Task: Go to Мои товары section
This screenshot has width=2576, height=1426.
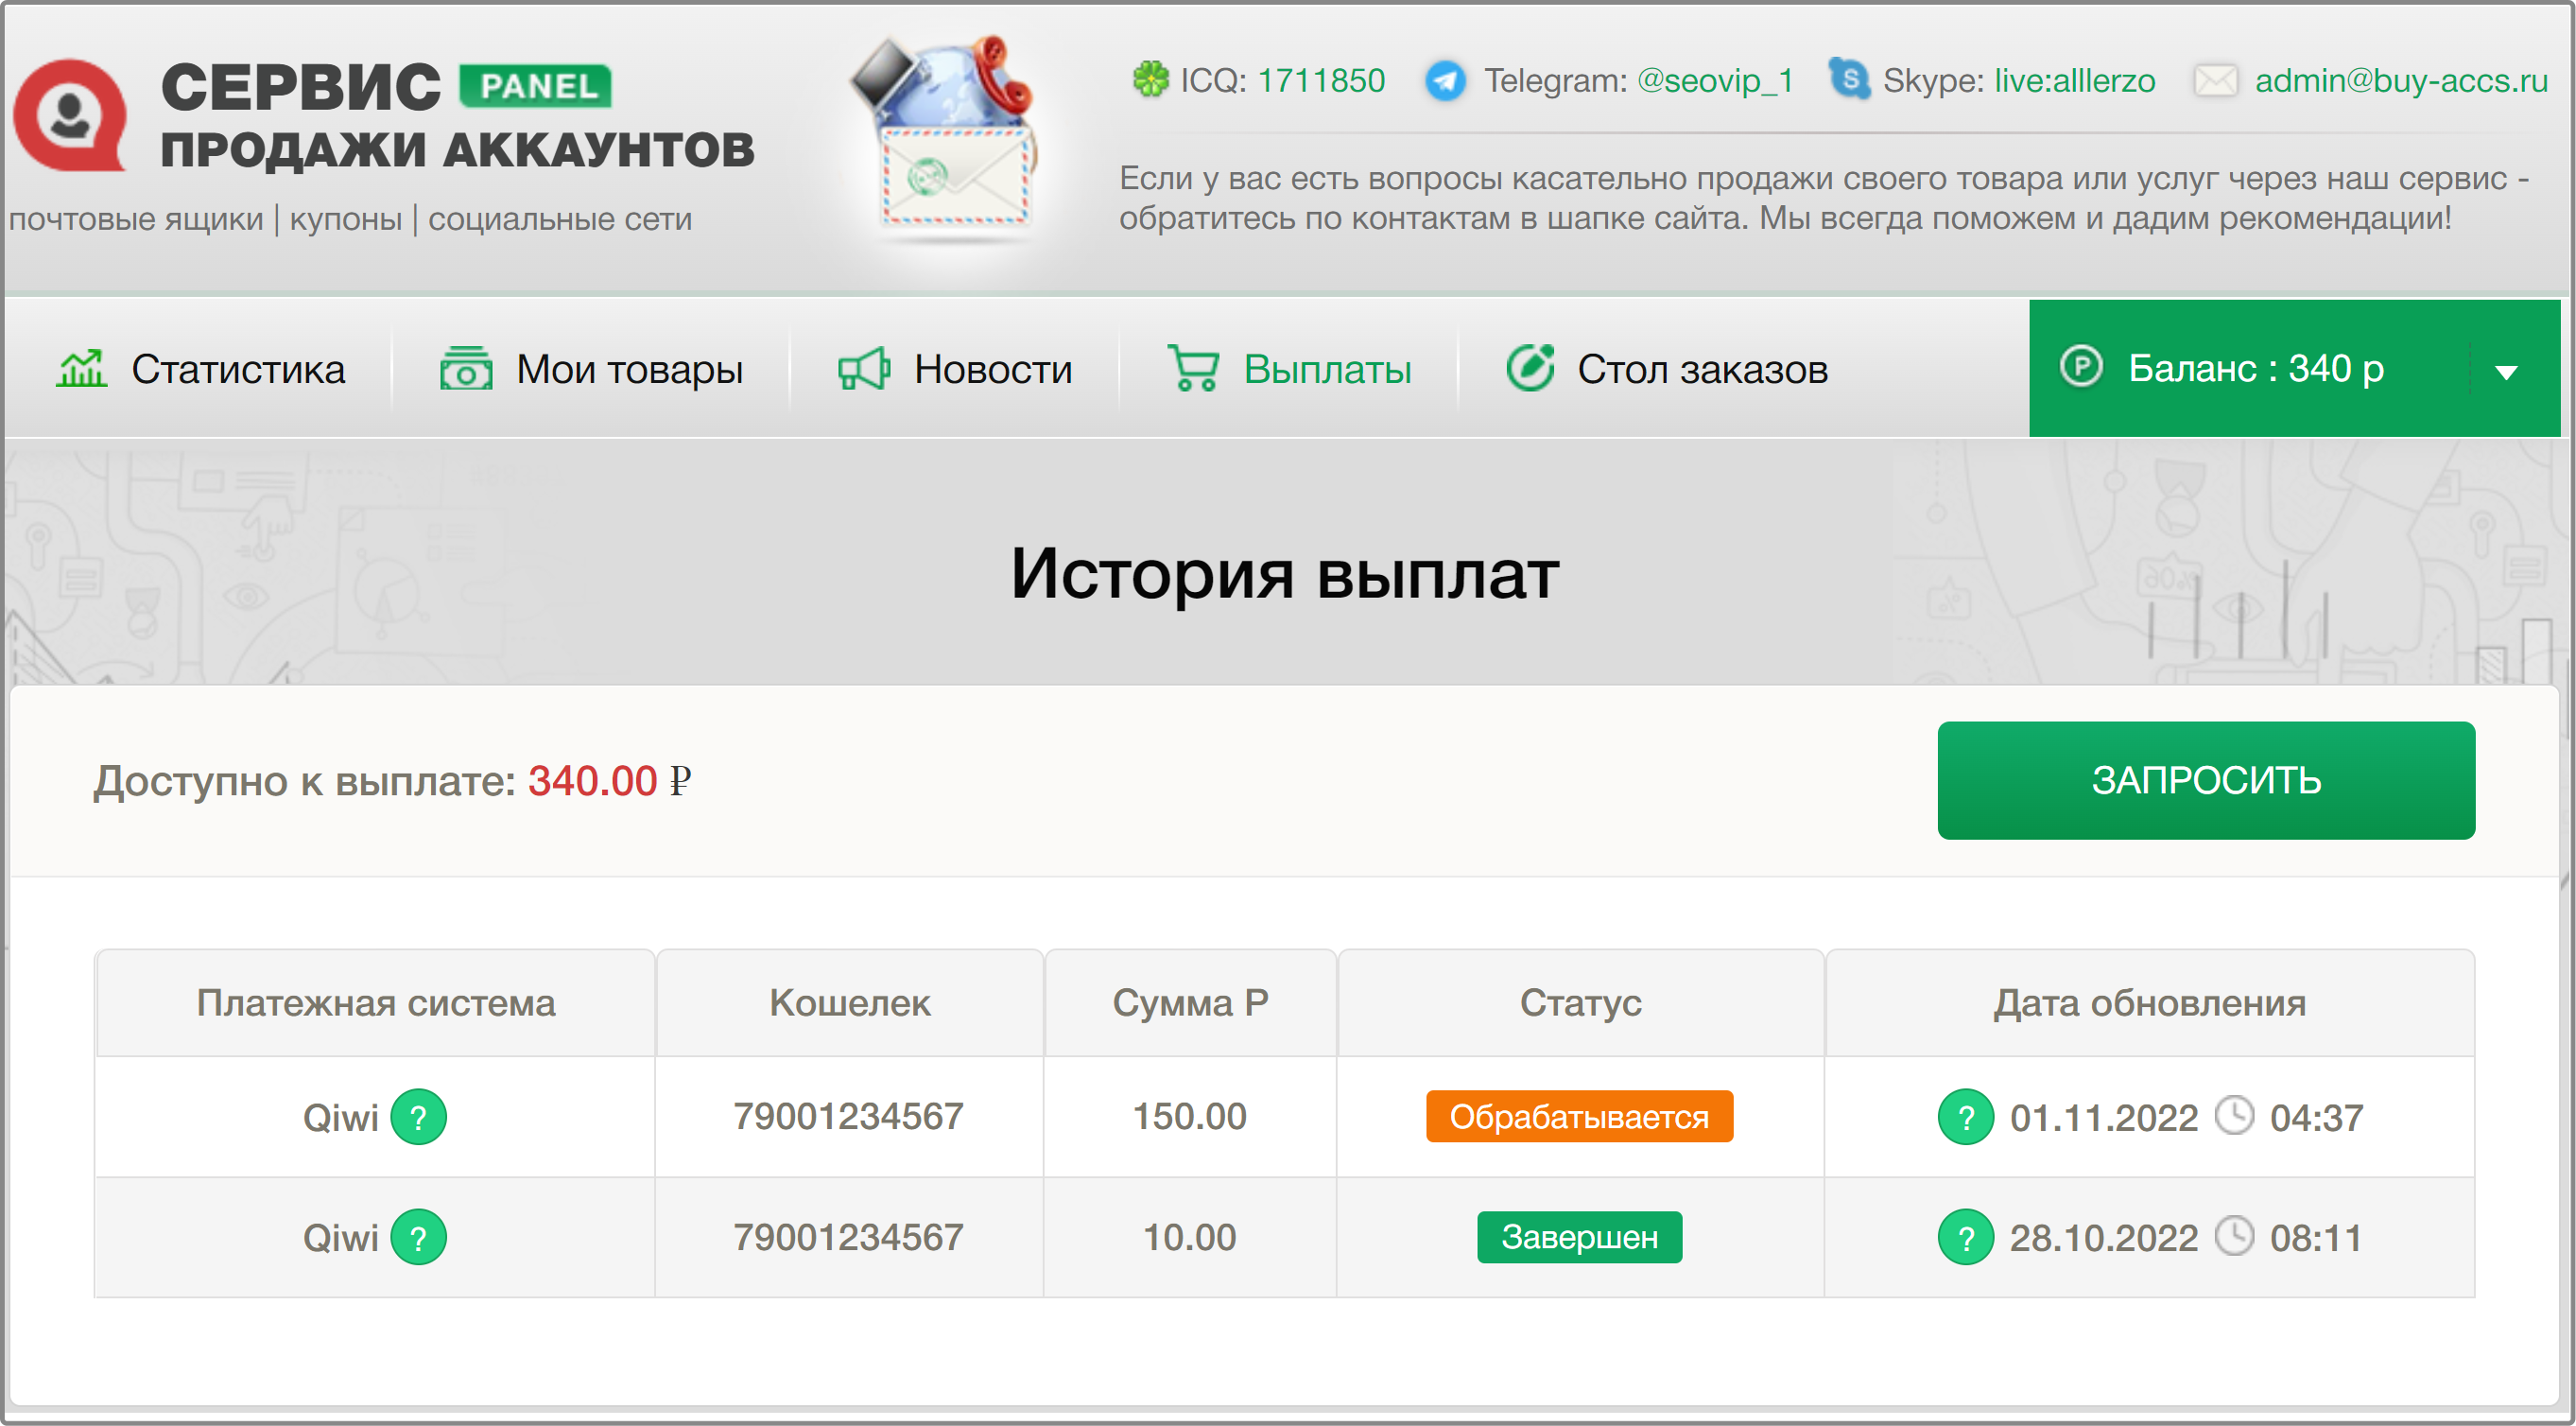Action: [630, 370]
